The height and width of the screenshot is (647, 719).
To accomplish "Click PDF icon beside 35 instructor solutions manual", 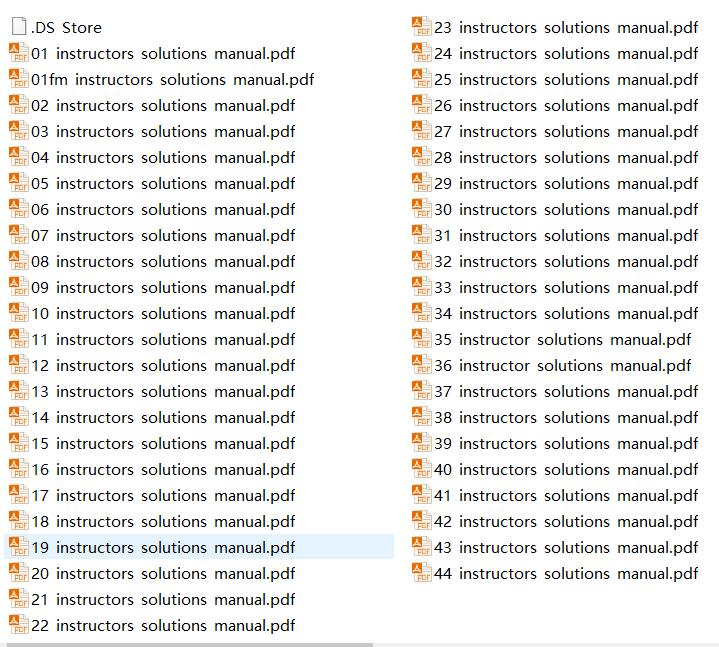I will 422,338.
